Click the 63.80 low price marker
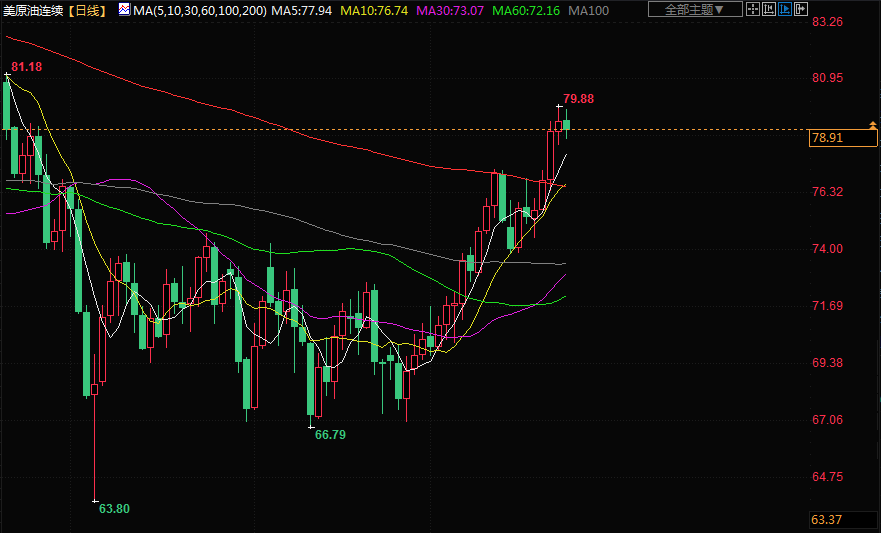This screenshot has height=533, width=881. (x=115, y=508)
